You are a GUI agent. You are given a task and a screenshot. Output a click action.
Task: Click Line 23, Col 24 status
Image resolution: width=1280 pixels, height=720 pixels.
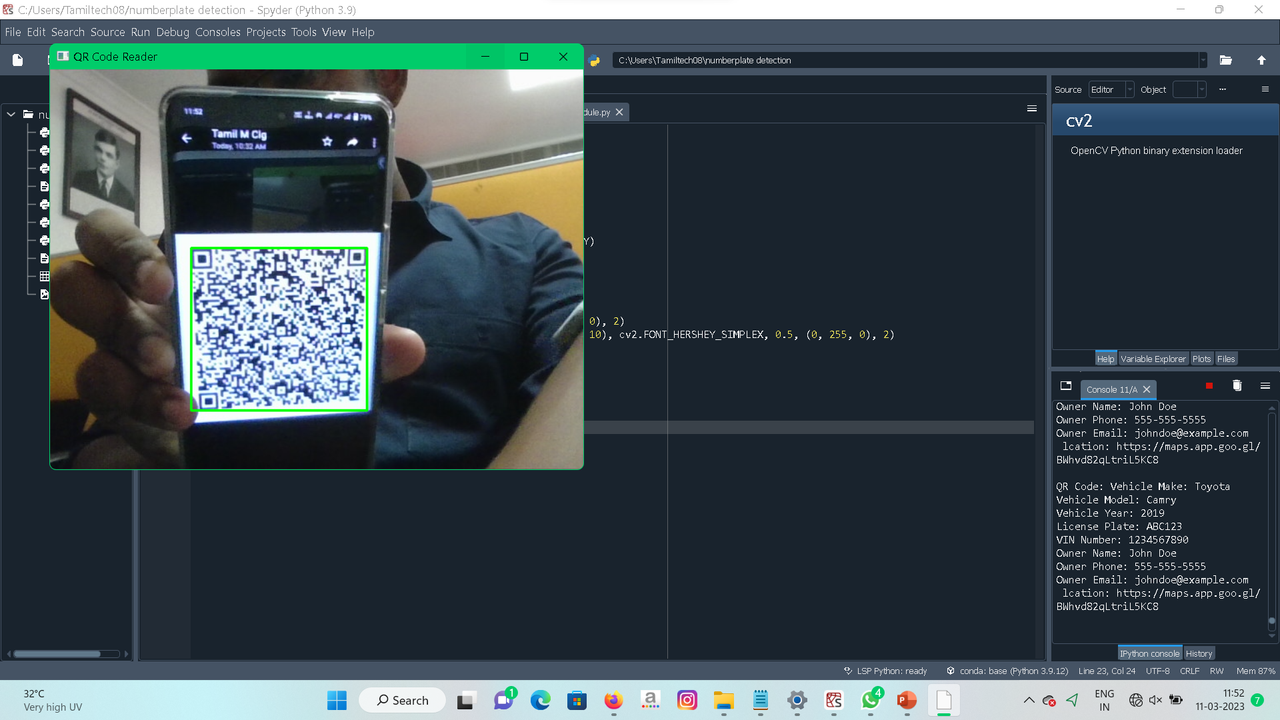point(1107,671)
